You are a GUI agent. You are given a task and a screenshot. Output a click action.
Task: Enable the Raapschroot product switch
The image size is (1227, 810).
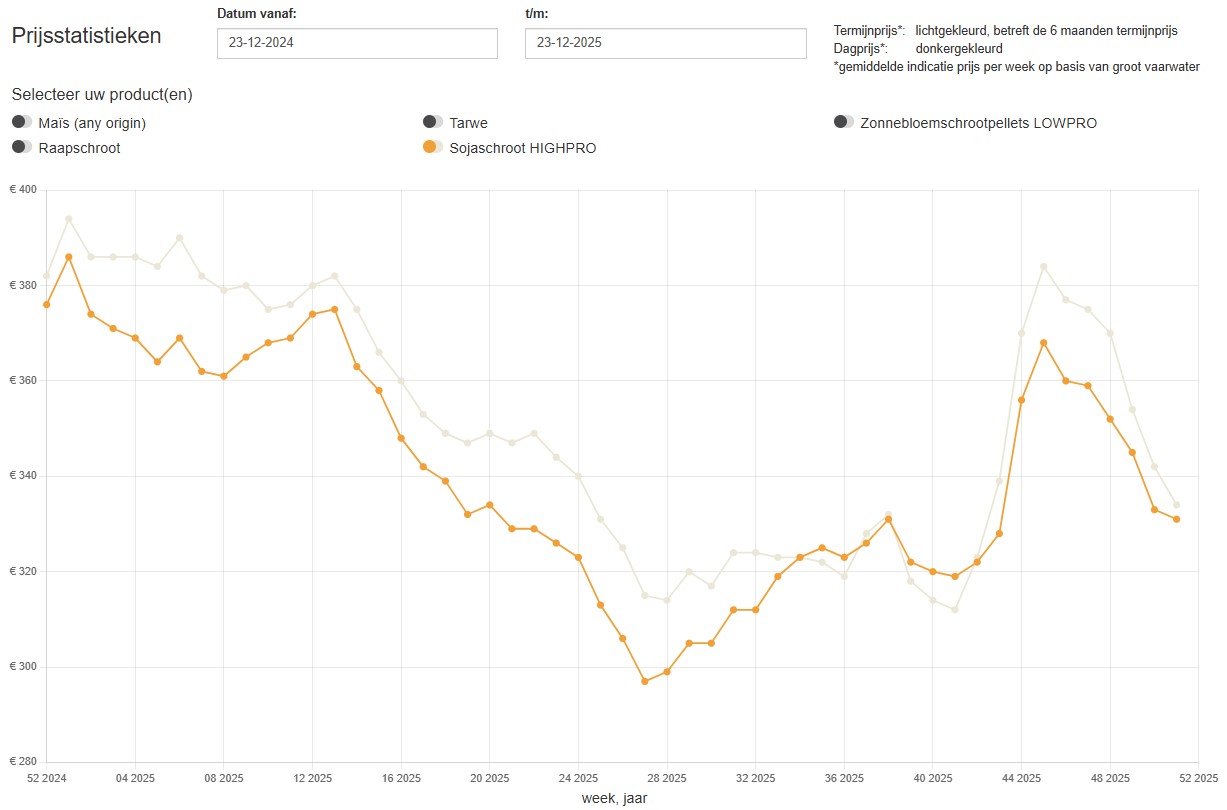point(22,147)
